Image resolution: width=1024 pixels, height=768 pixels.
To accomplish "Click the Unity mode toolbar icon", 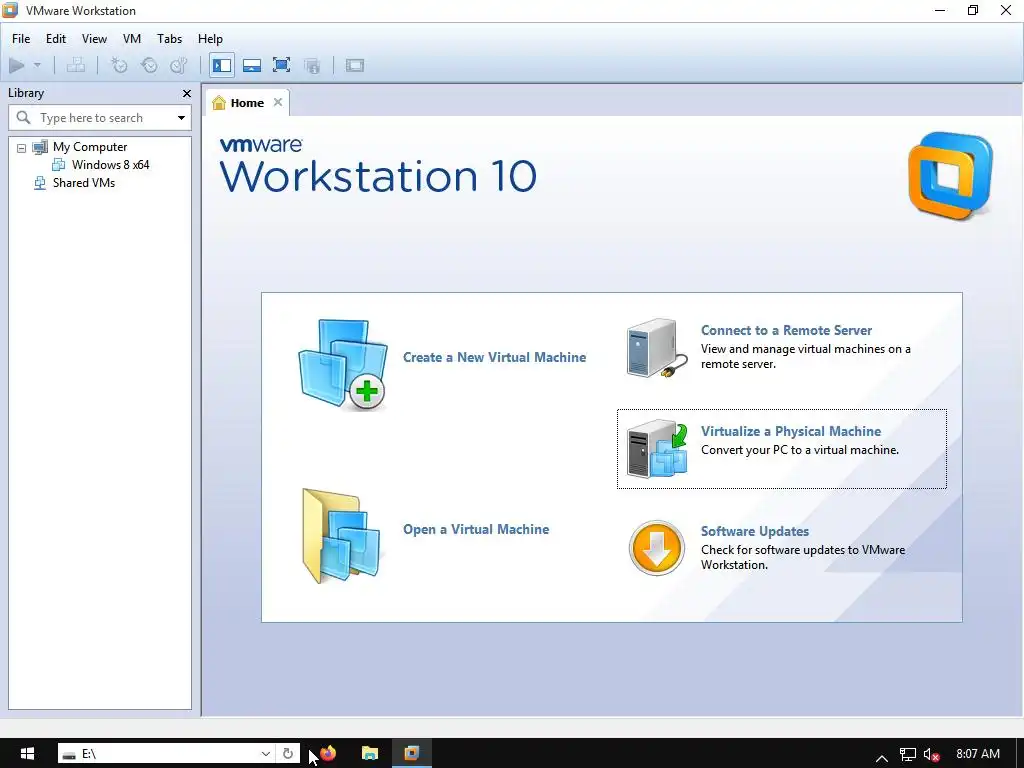I will pyautogui.click(x=312, y=65).
